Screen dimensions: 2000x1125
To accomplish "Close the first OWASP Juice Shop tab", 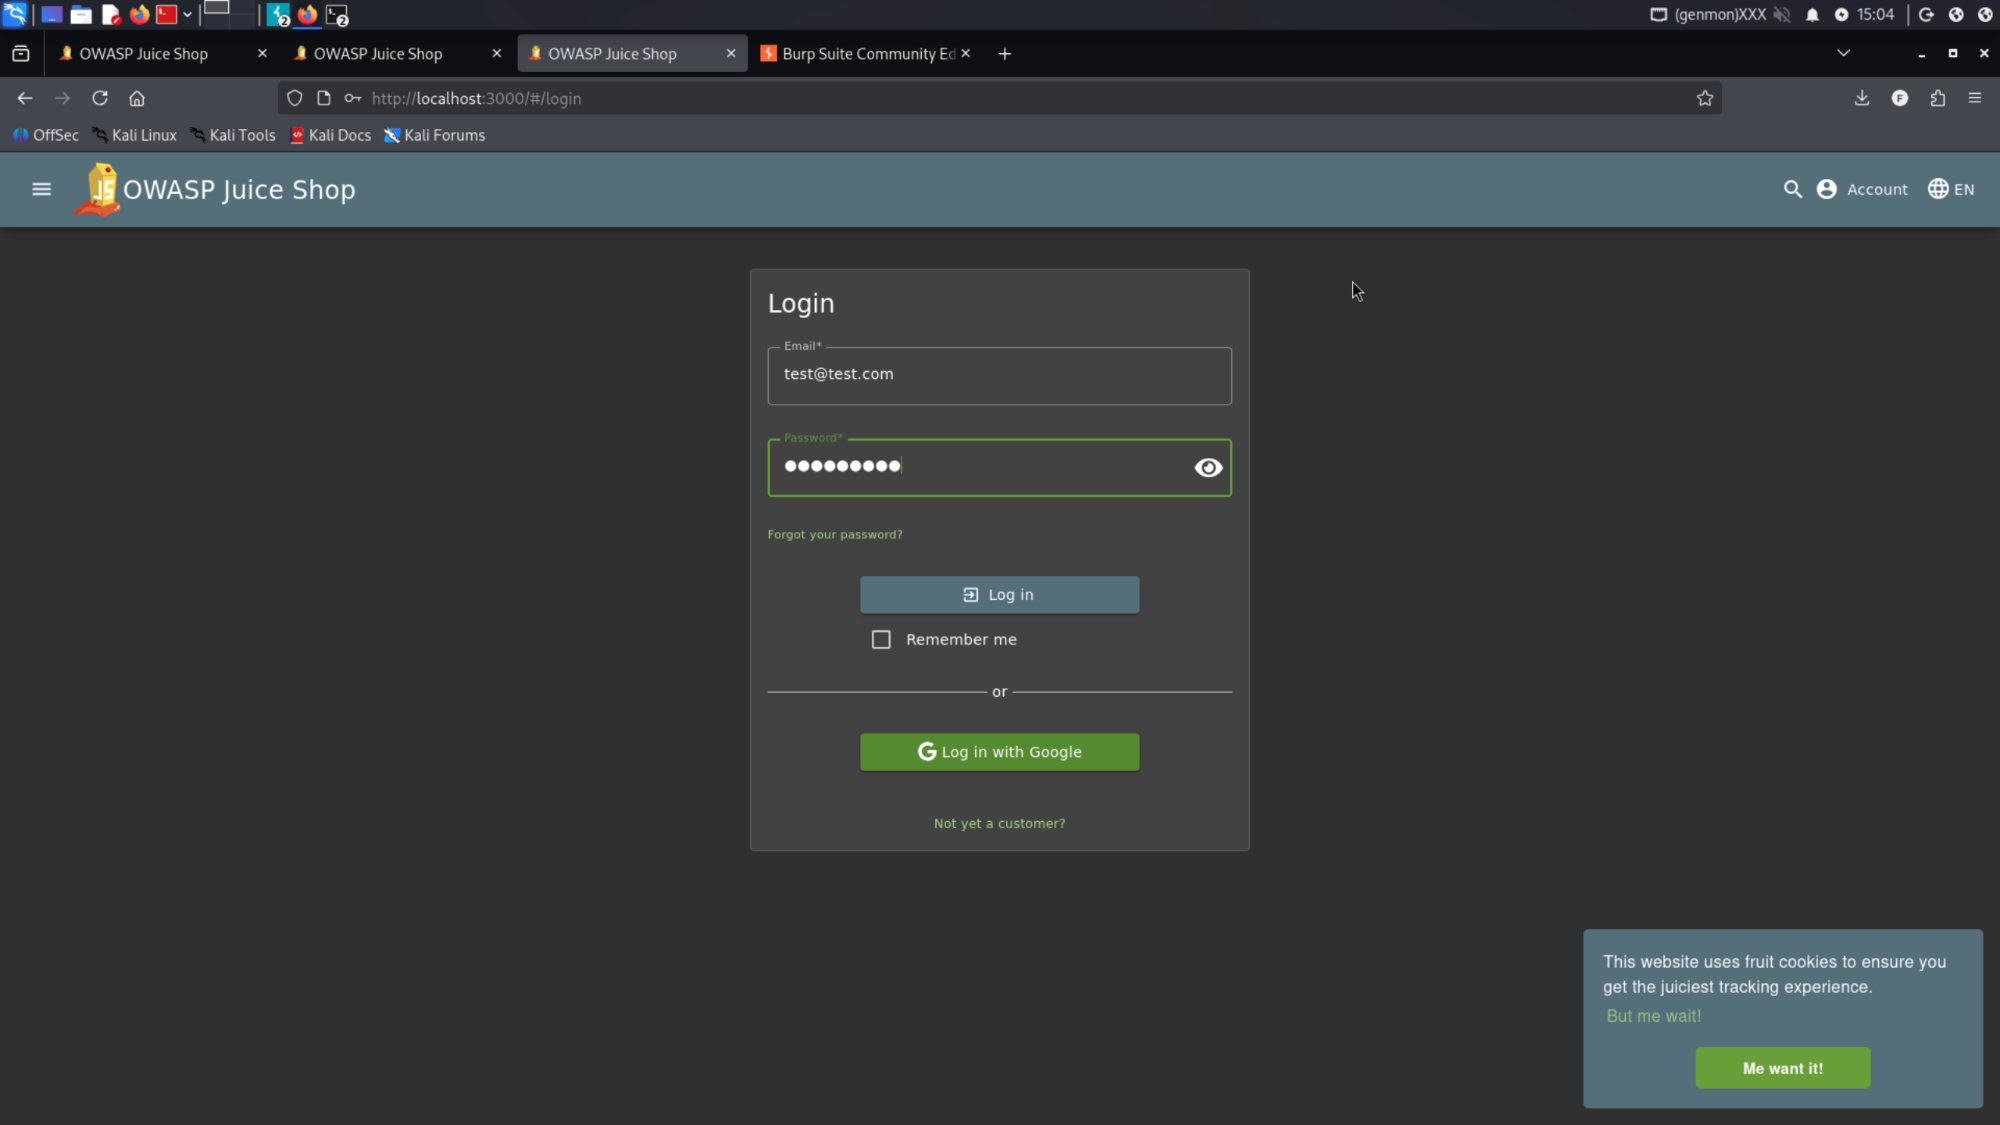I will pos(262,53).
